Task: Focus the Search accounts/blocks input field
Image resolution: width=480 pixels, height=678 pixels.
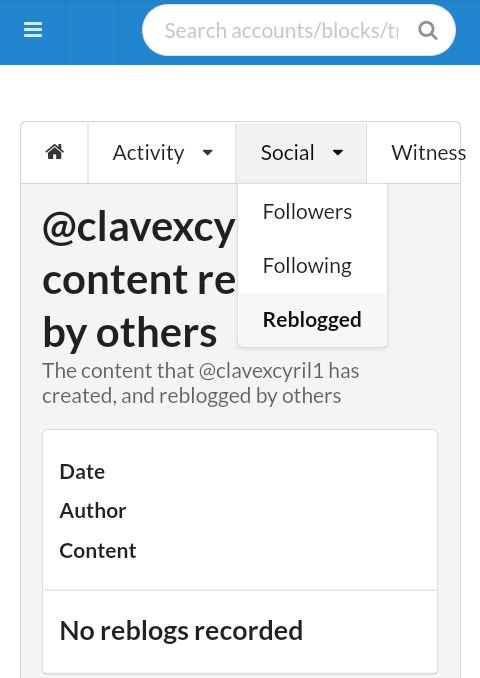Action: pos(281,31)
